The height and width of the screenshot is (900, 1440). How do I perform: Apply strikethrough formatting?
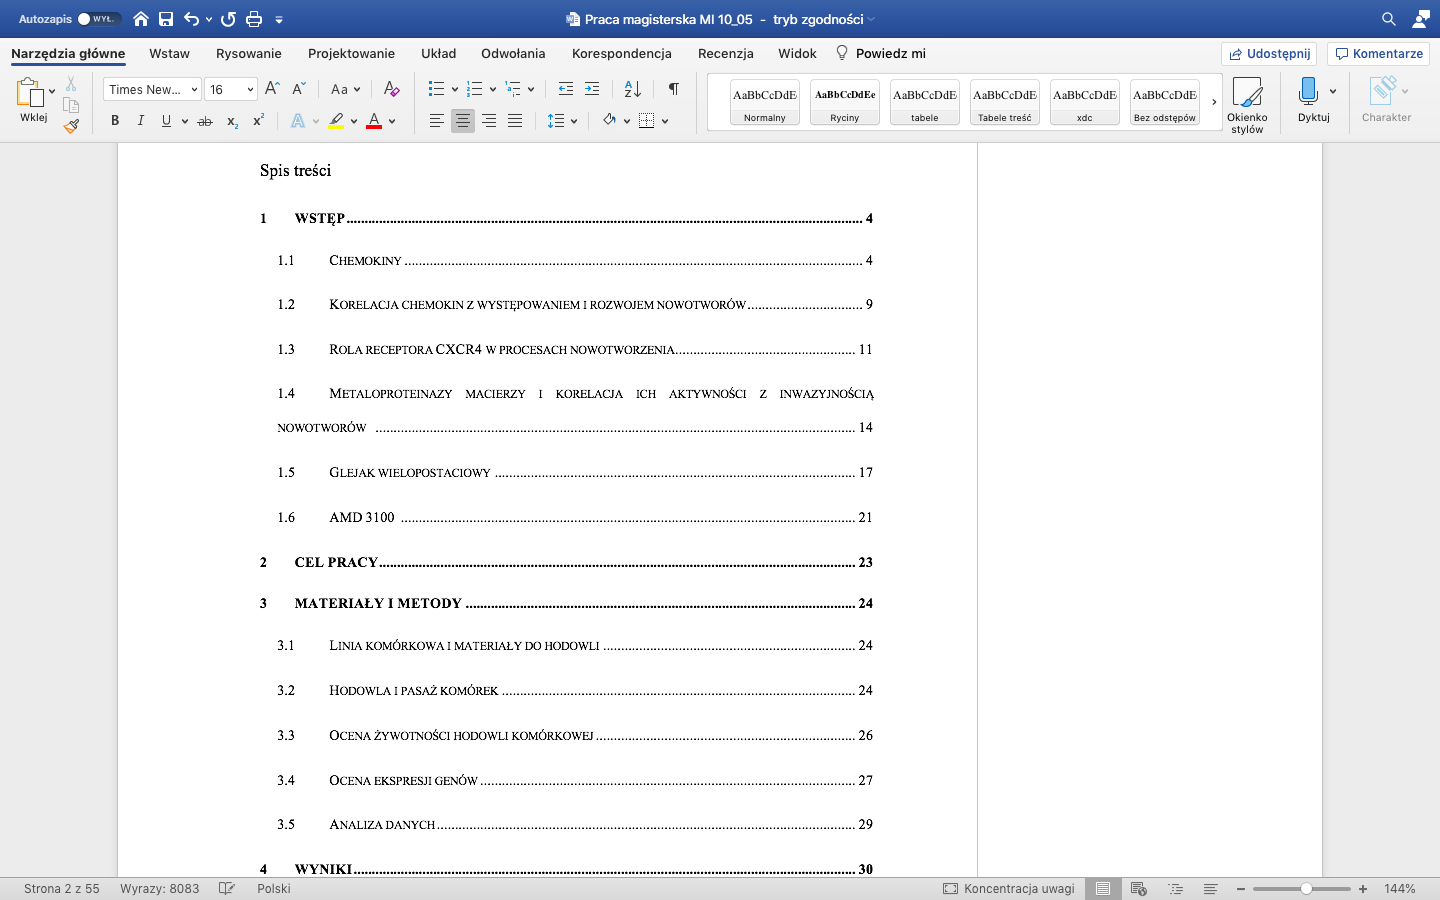click(x=205, y=121)
